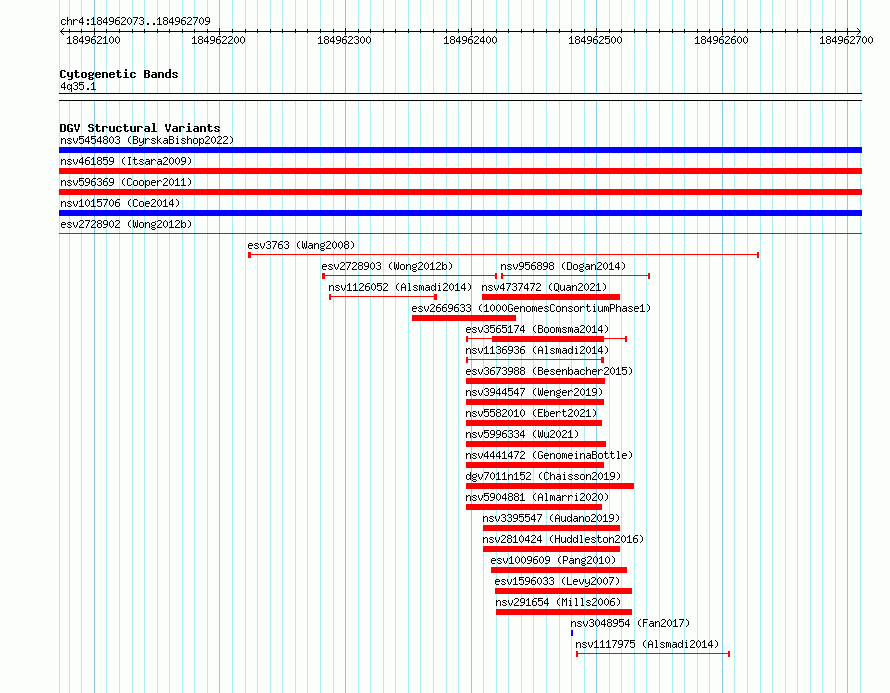Click ruler position 184962300
The height and width of the screenshot is (693, 890).
tap(344, 40)
